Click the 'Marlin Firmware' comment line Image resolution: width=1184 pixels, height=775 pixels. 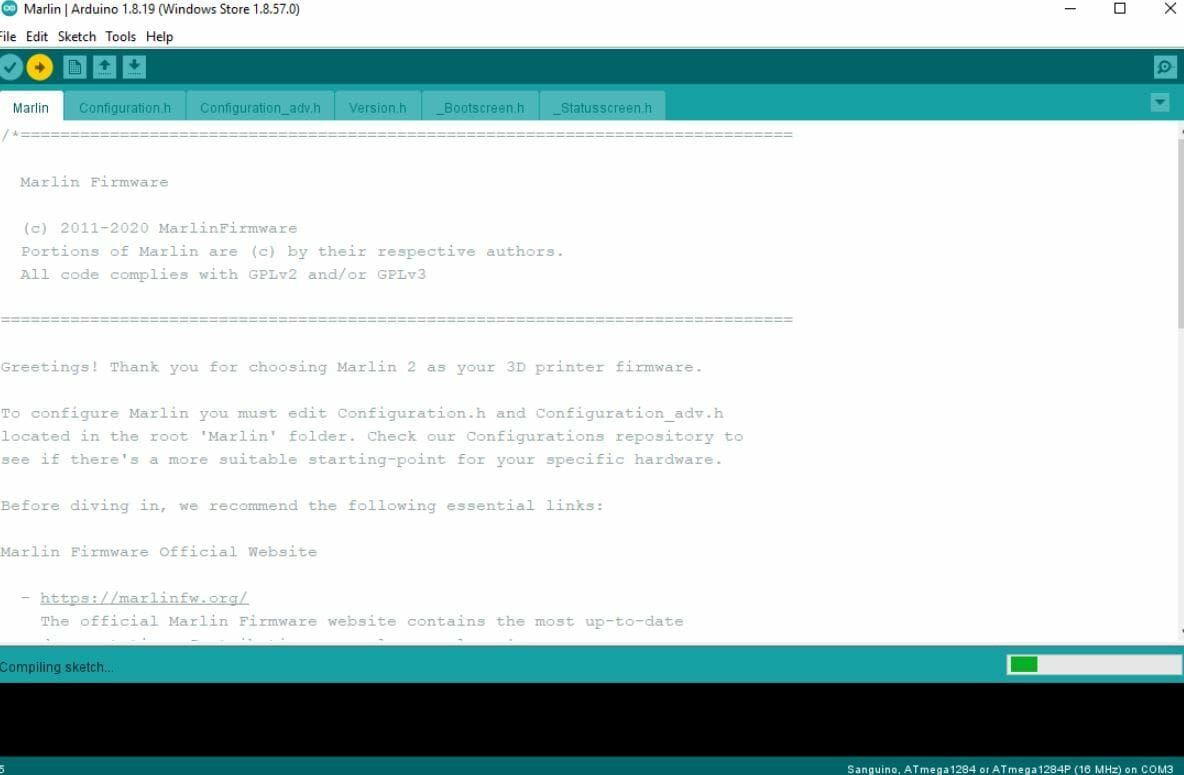(94, 182)
